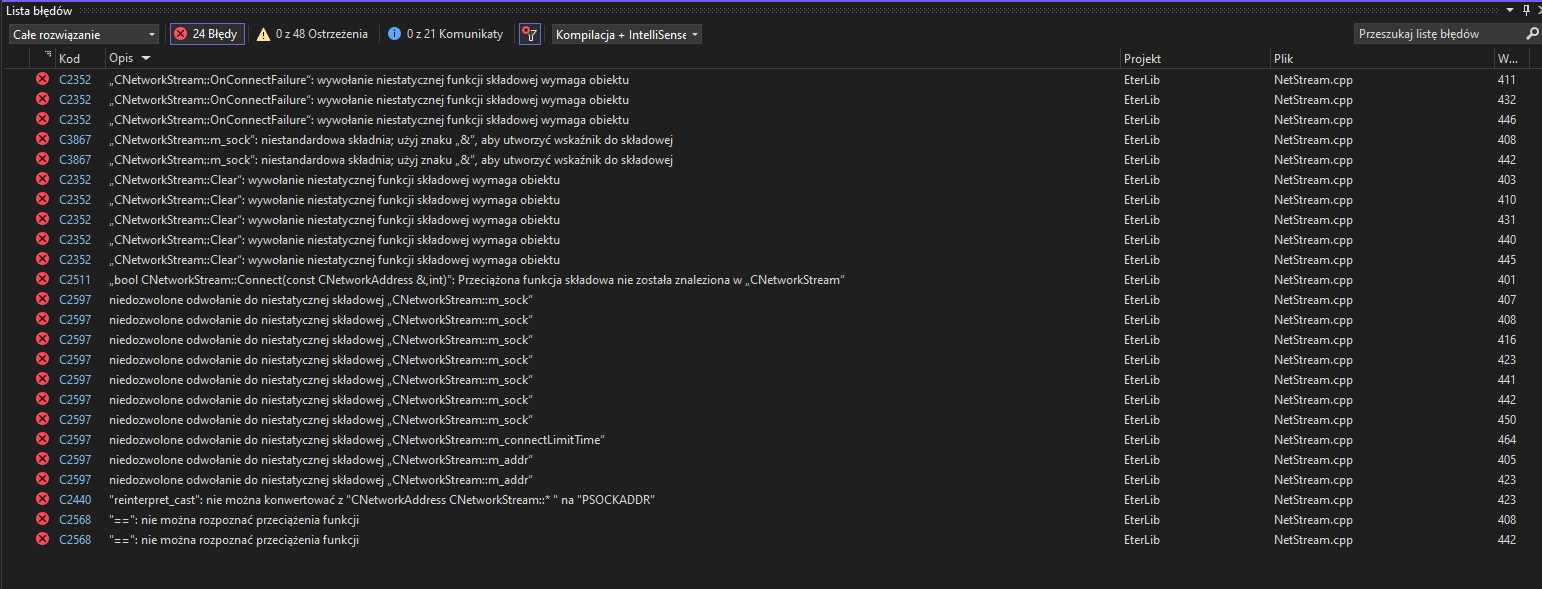1542x589 pixels.
Task: Click the search magnifier icon
Action: [x=1532, y=34]
